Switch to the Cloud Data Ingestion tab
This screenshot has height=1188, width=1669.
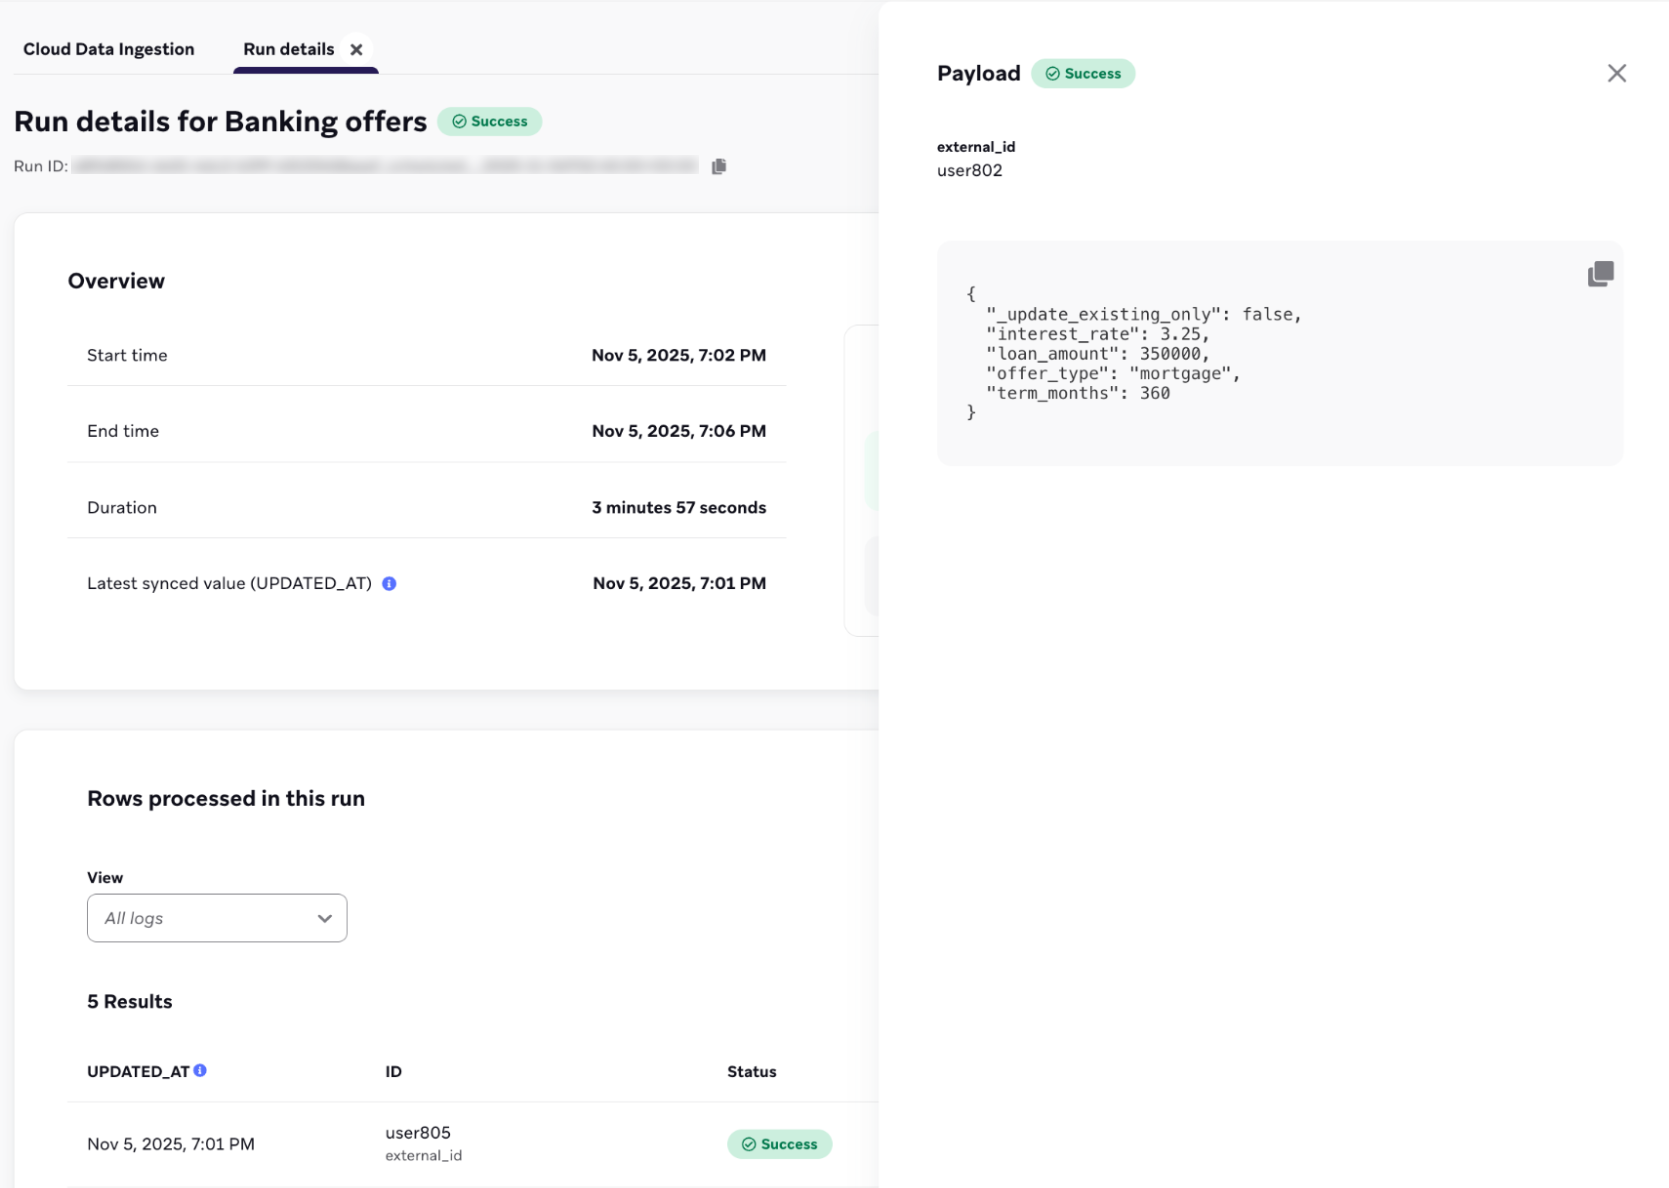(x=109, y=49)
